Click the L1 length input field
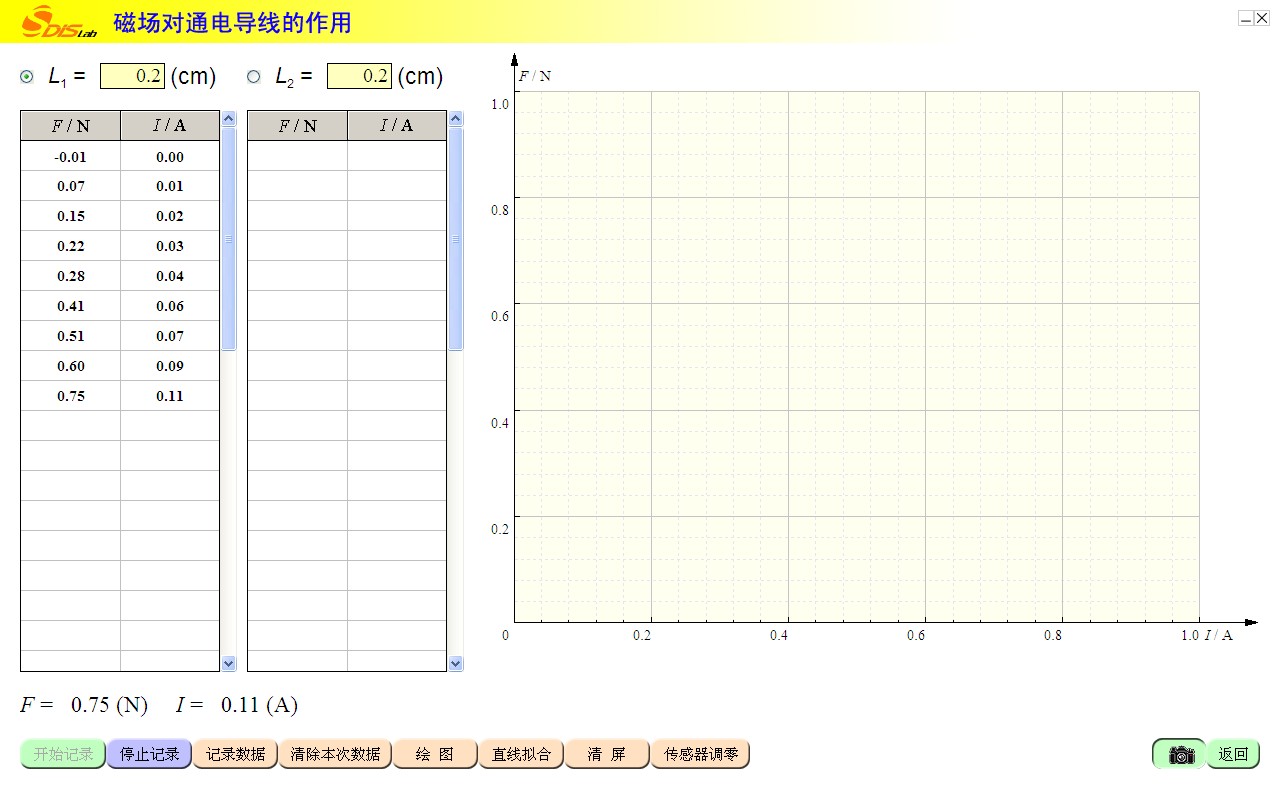 (132, 76)
